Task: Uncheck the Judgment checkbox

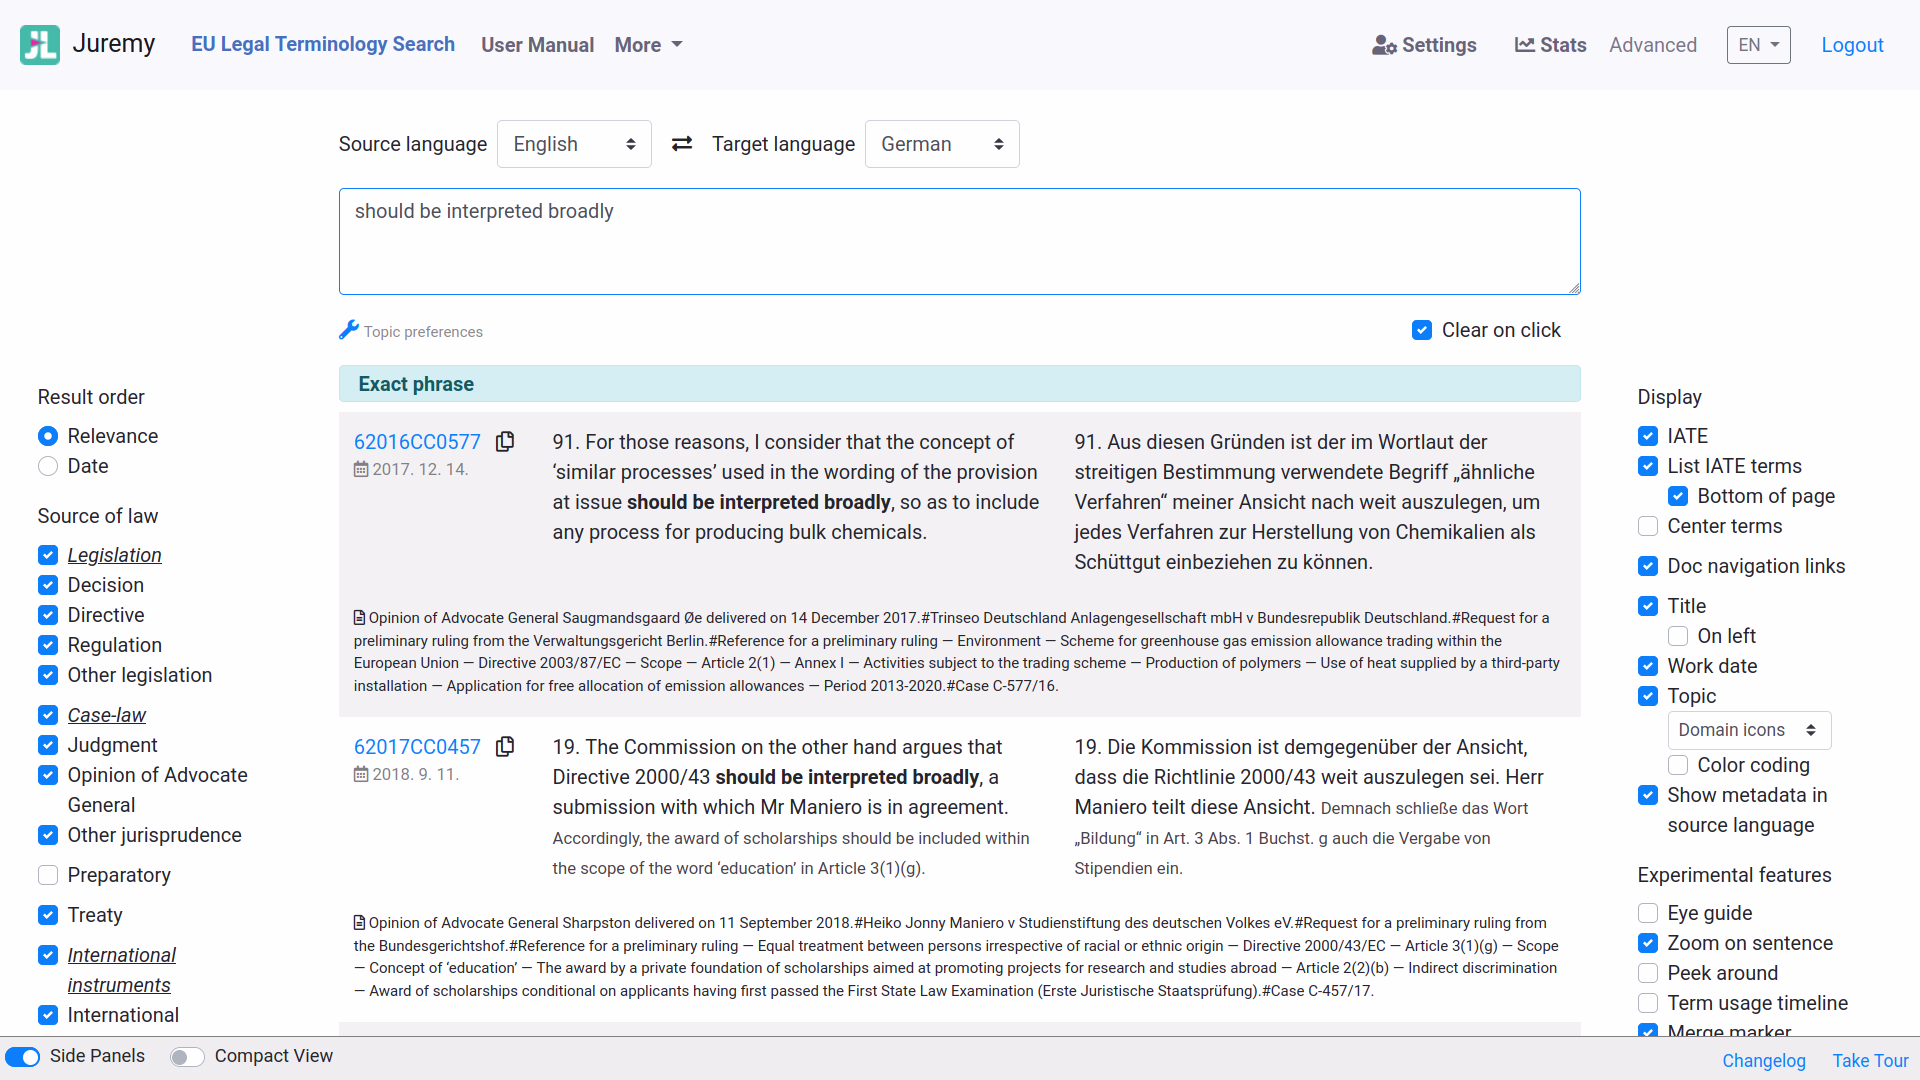Action: tap(48, 745)
